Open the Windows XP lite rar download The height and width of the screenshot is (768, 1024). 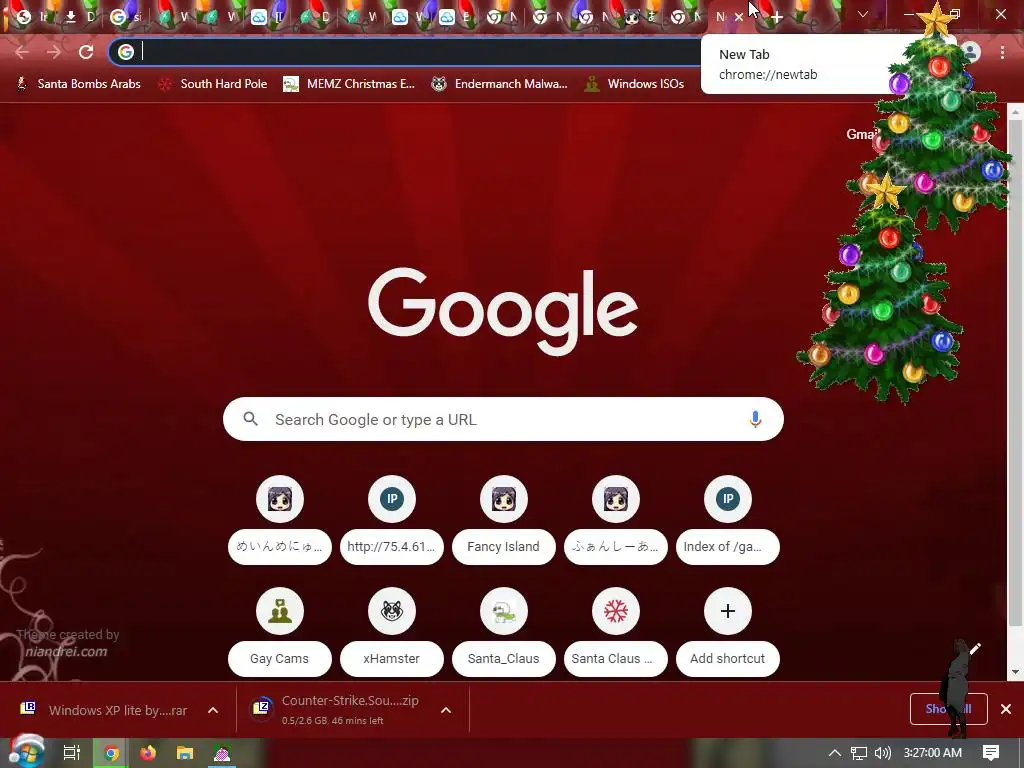coord(104,711)
